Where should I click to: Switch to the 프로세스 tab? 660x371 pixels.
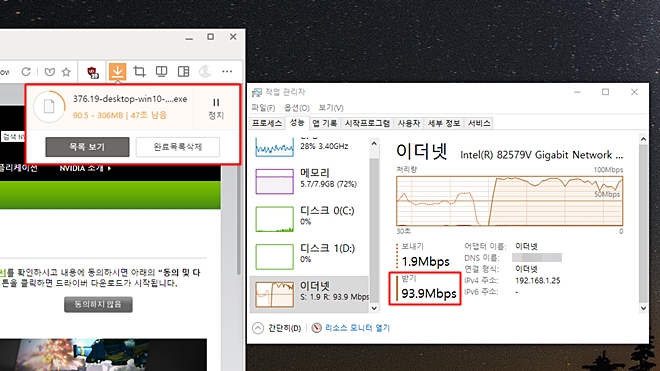click(x=267, y=123)
